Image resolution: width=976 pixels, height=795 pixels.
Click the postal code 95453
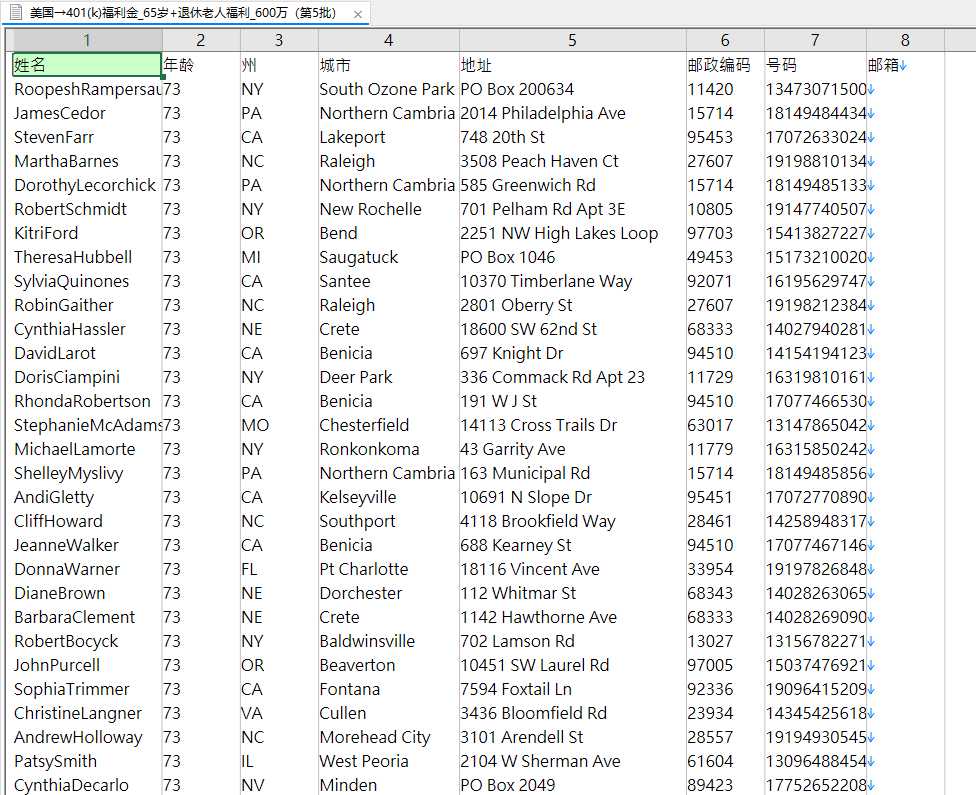pos(710,137)
